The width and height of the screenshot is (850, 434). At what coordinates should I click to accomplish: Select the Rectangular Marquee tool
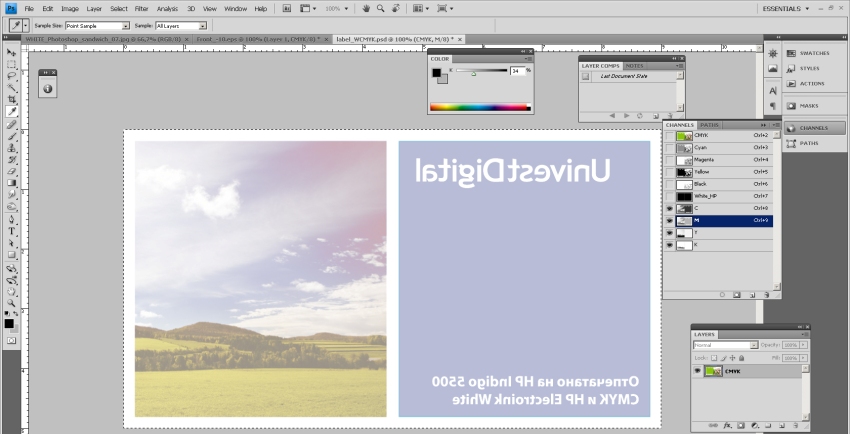pos(11,64)
